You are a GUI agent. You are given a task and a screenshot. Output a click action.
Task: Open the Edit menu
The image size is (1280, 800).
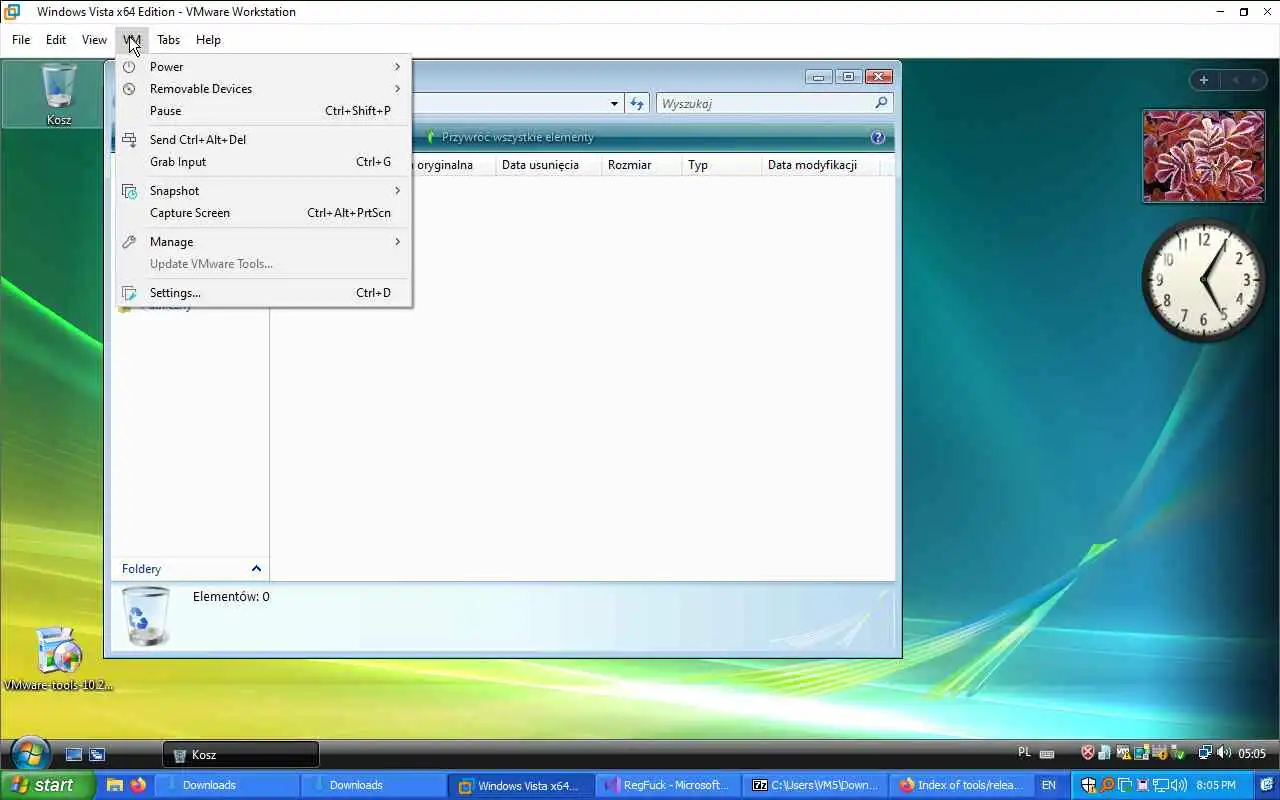(56, 40)
